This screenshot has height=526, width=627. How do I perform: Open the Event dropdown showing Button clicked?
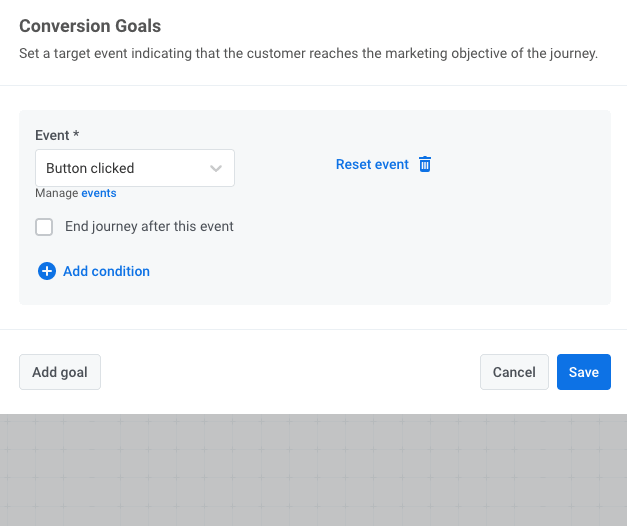coord(134,168)
